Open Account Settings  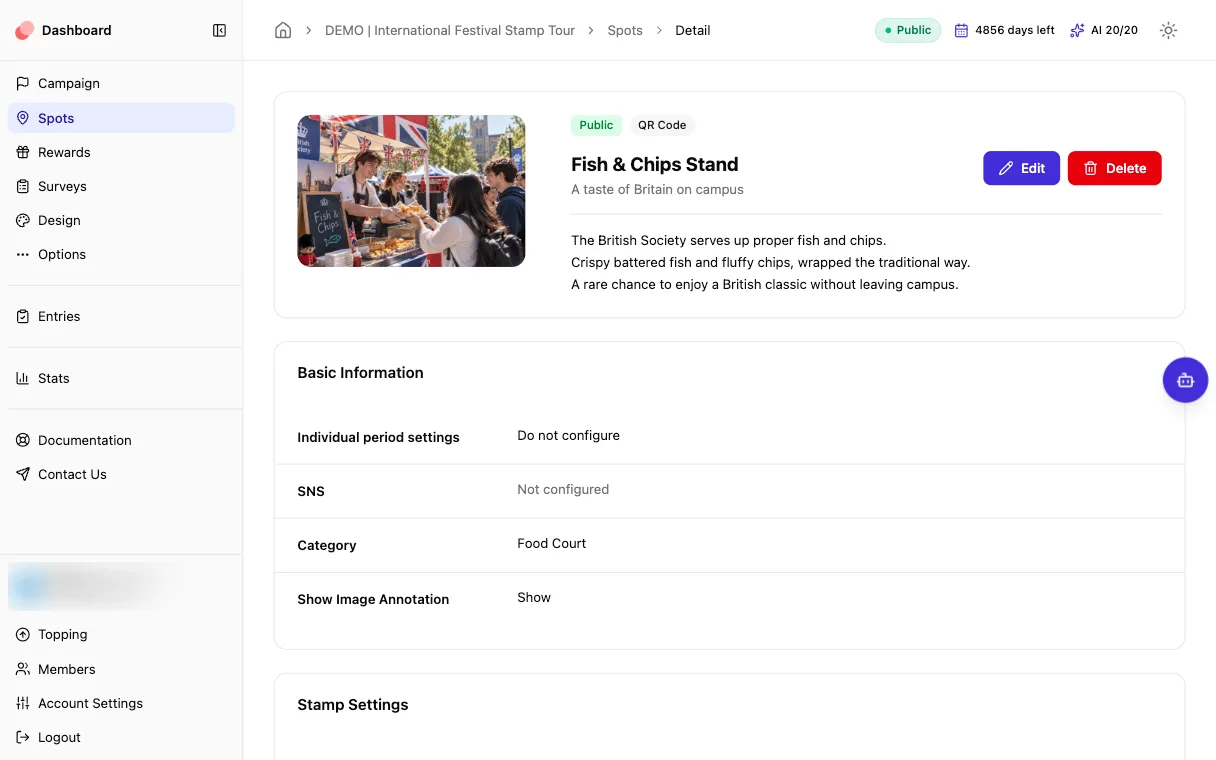(x=121, y=703)
